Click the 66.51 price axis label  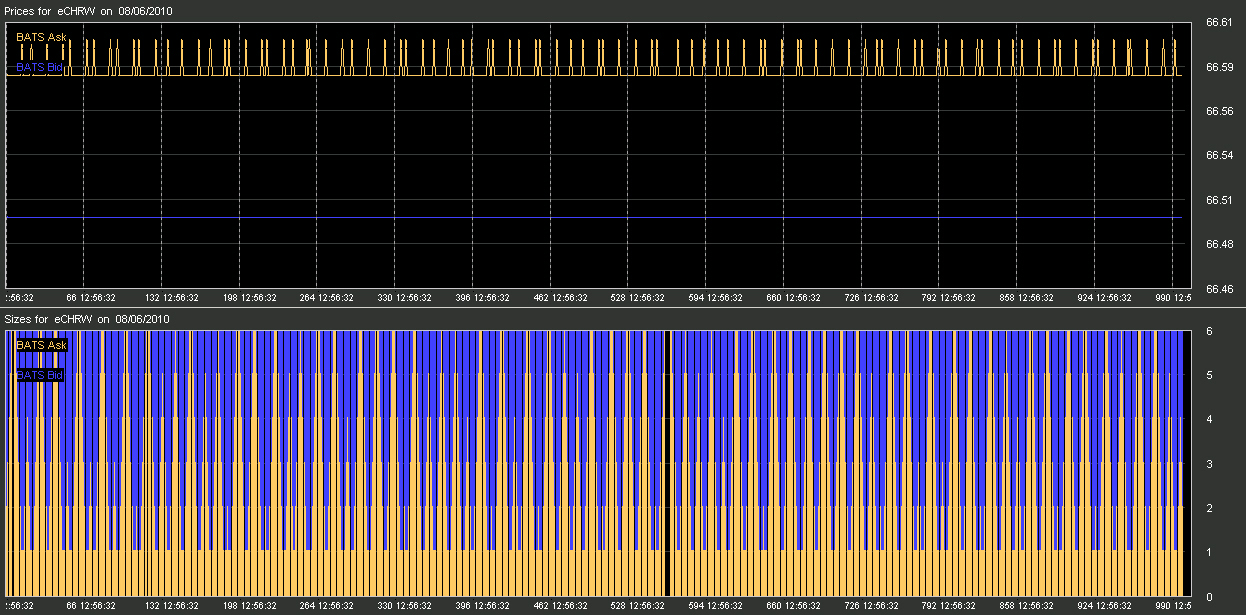tap(1219, 200)
